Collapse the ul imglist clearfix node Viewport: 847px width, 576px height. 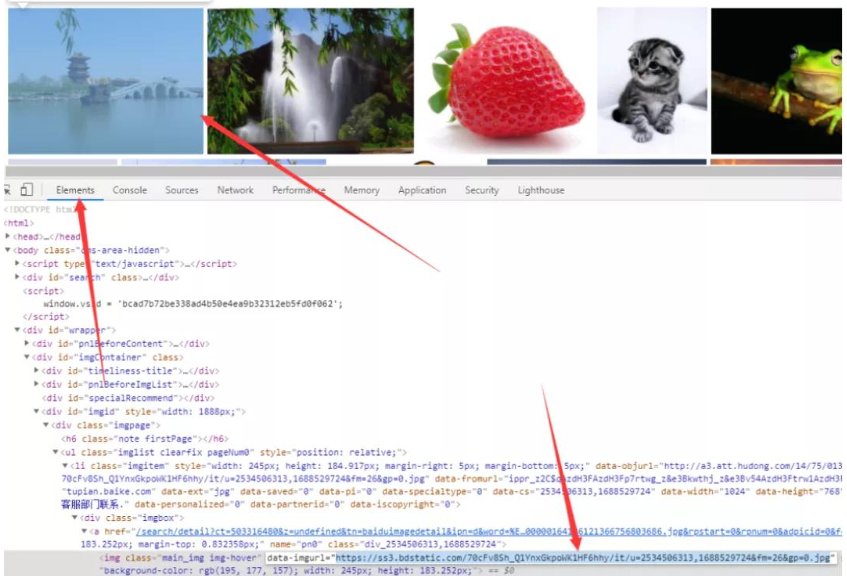pos(55,452)
